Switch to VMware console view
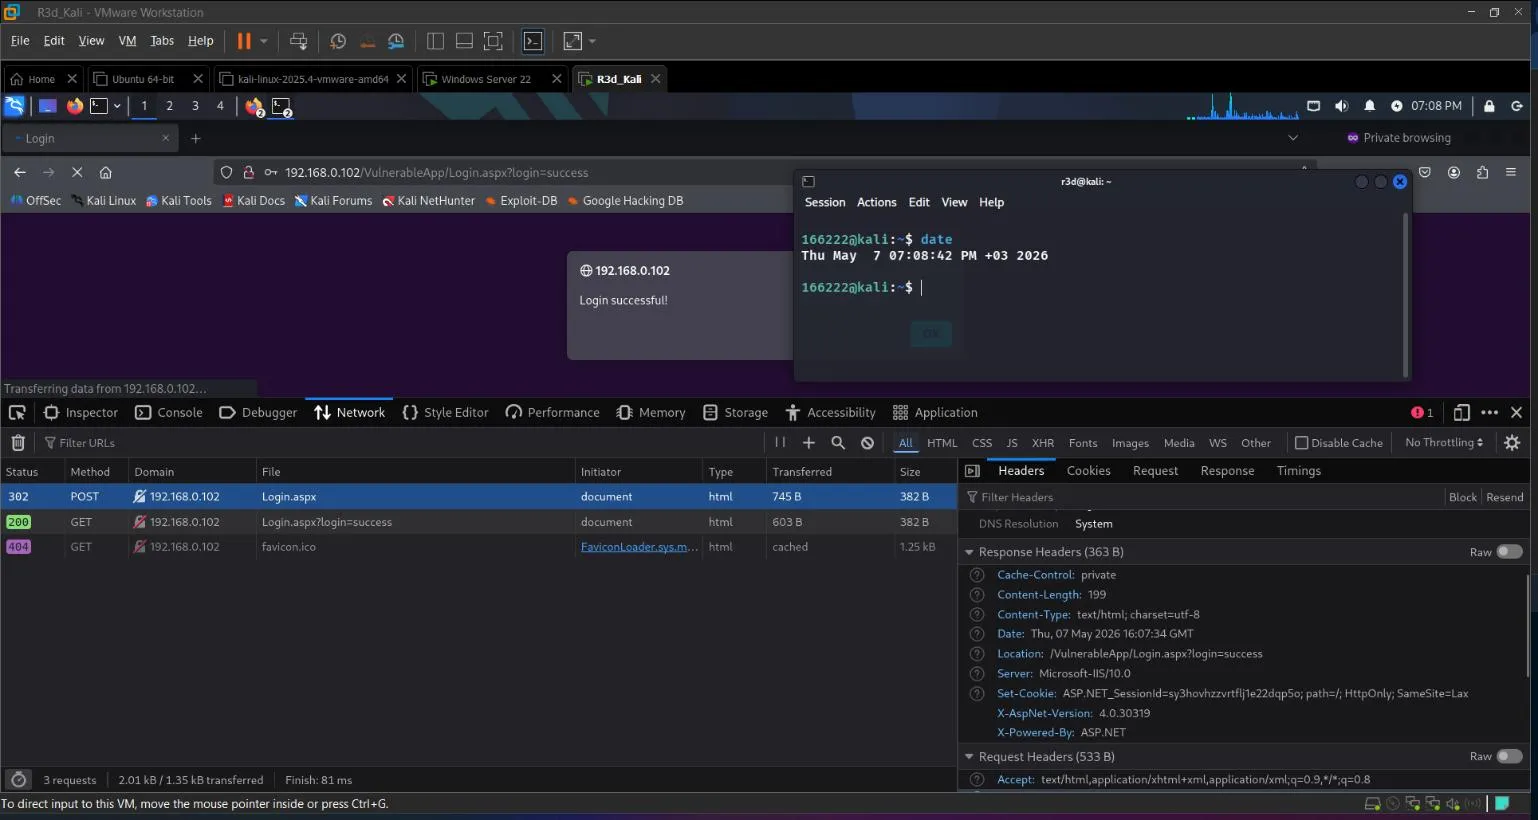The width and height of the screenshot is (1538, 820). (x=533, y=41)
